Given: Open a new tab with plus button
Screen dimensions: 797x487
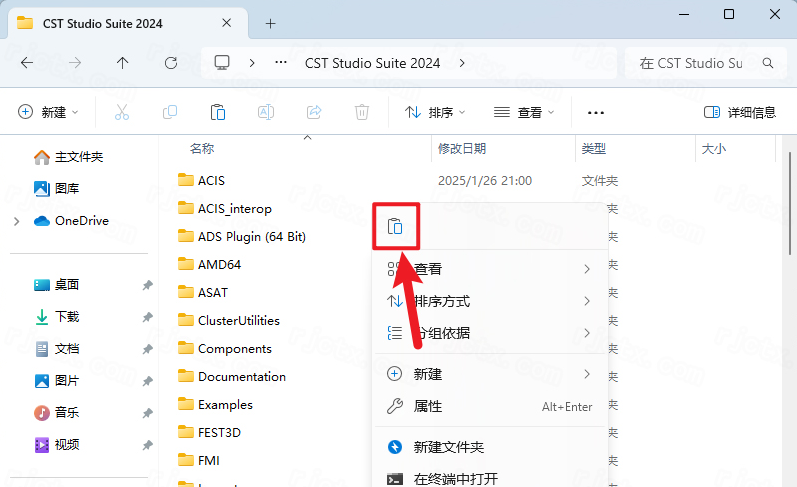Looking at the screenshot, I should click(270, 23).
